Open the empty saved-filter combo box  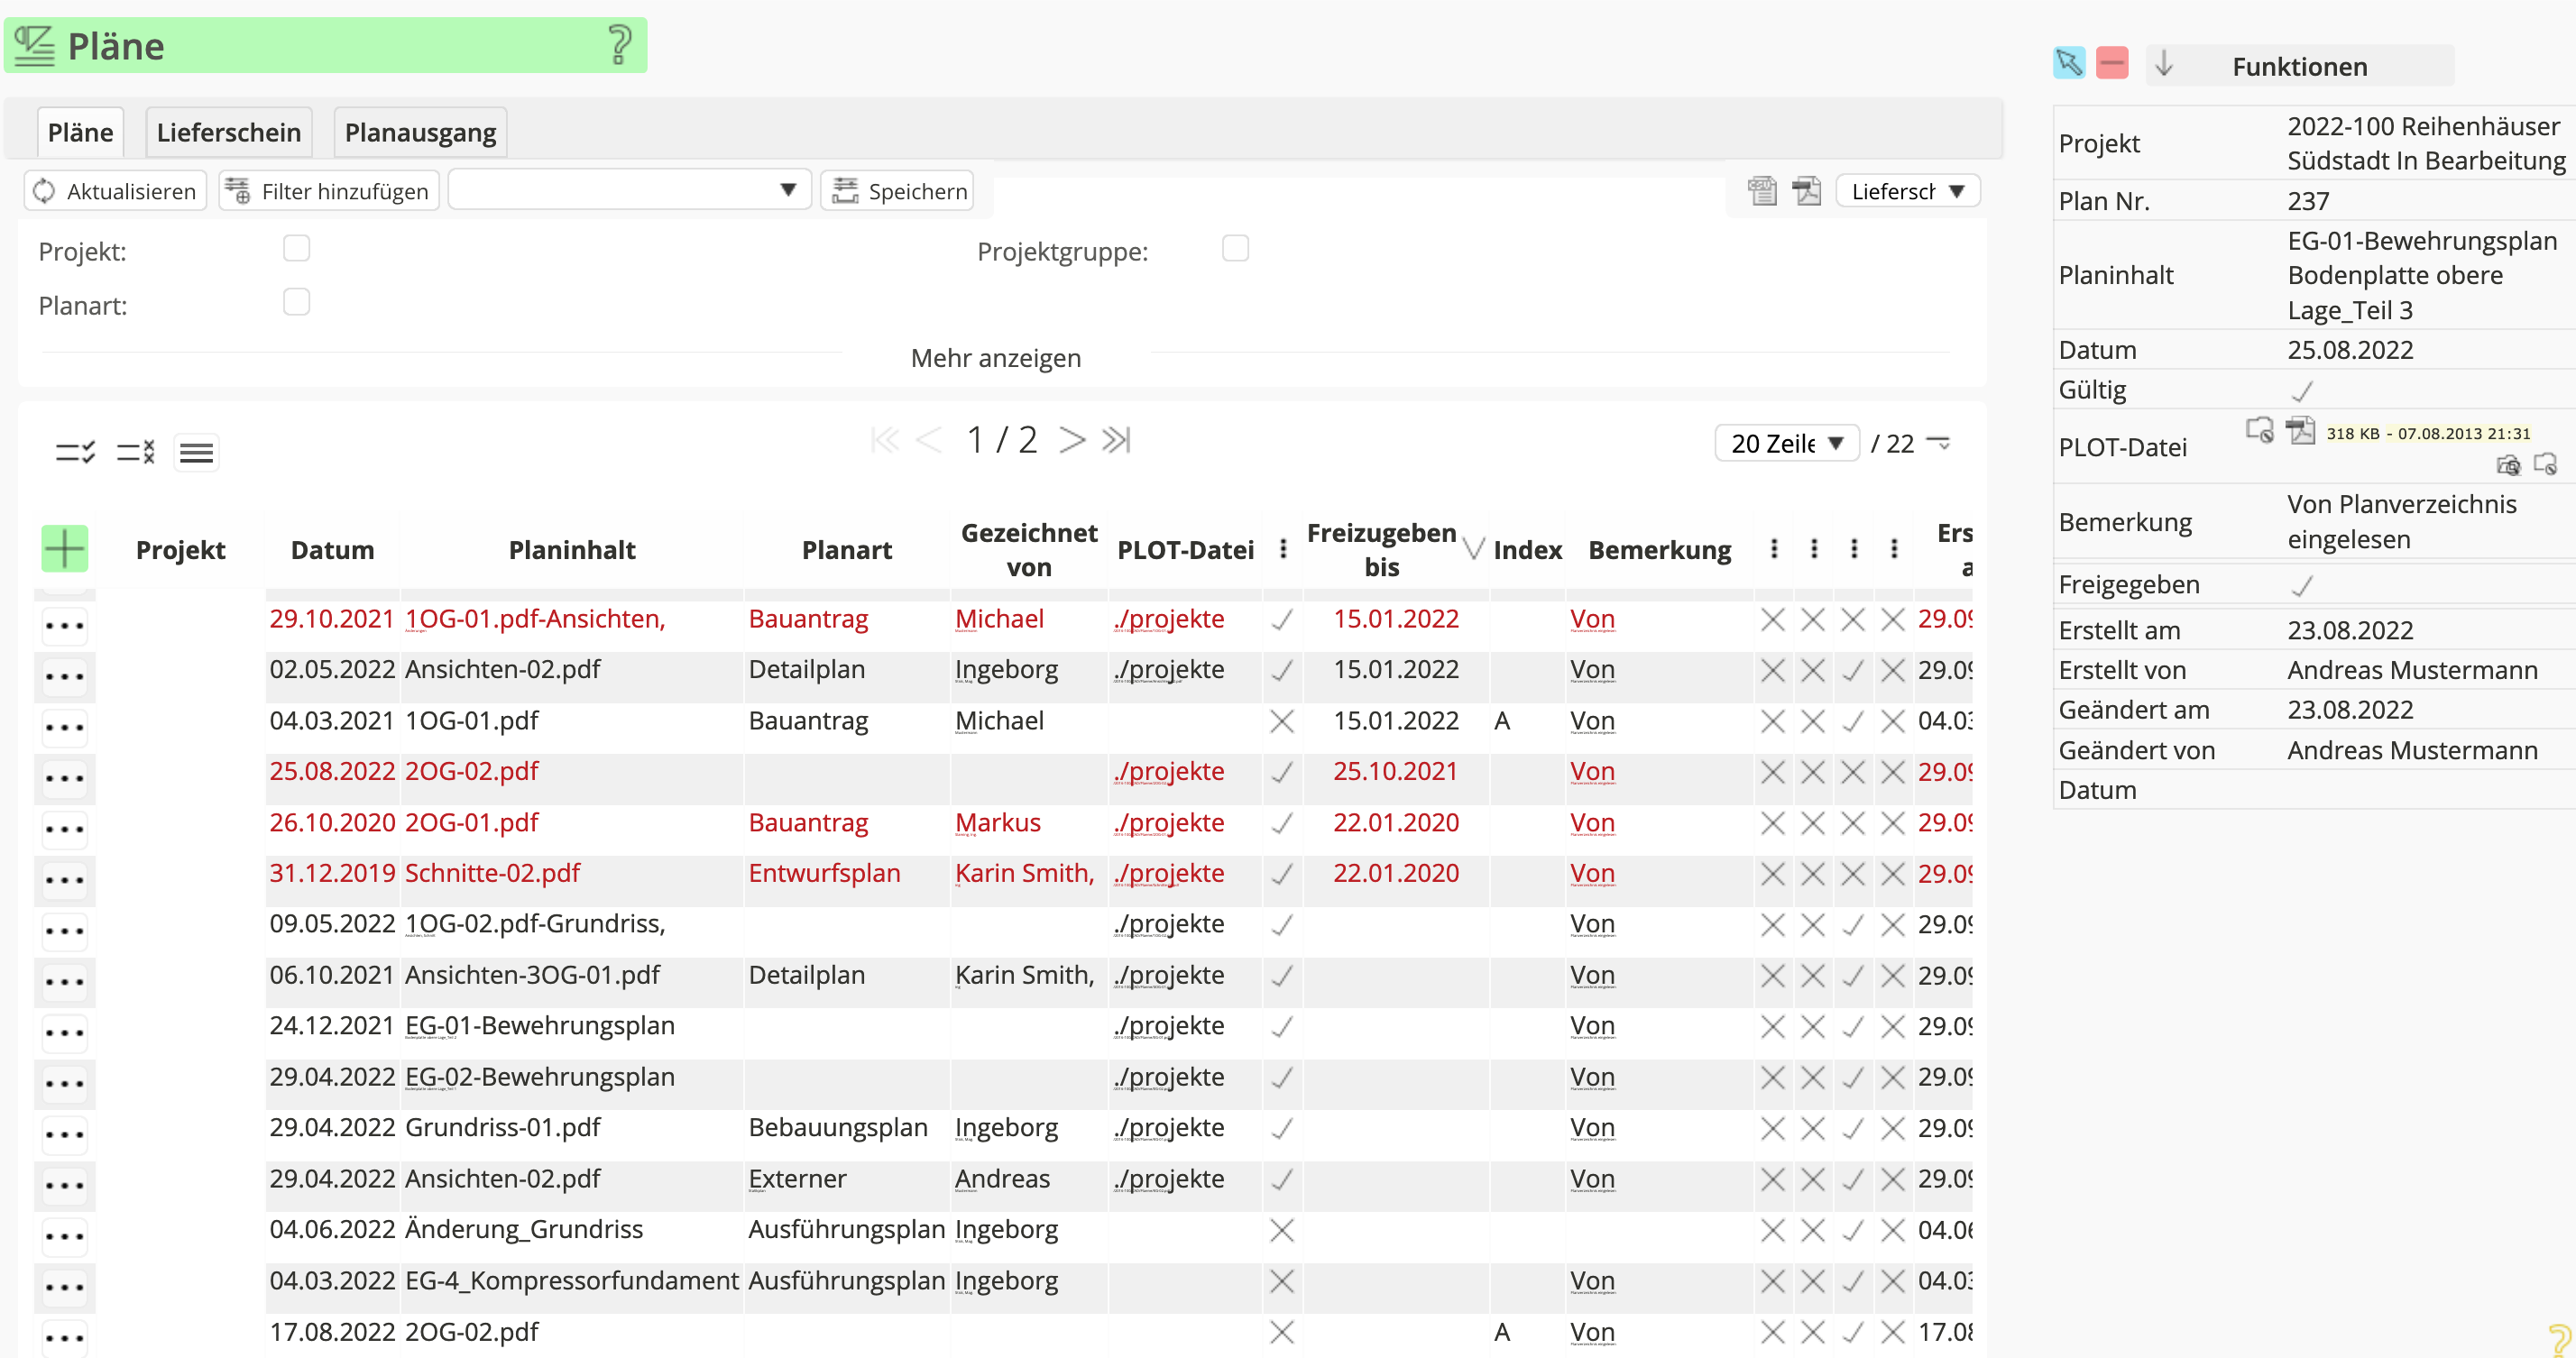coord(628,190)
